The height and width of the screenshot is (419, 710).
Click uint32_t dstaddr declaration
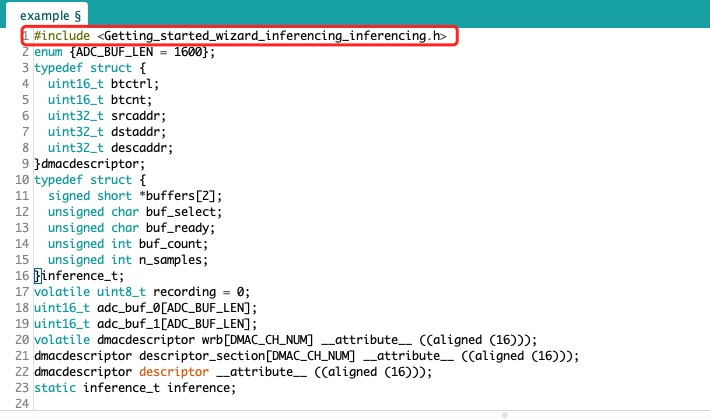click(x=107, y=132)
